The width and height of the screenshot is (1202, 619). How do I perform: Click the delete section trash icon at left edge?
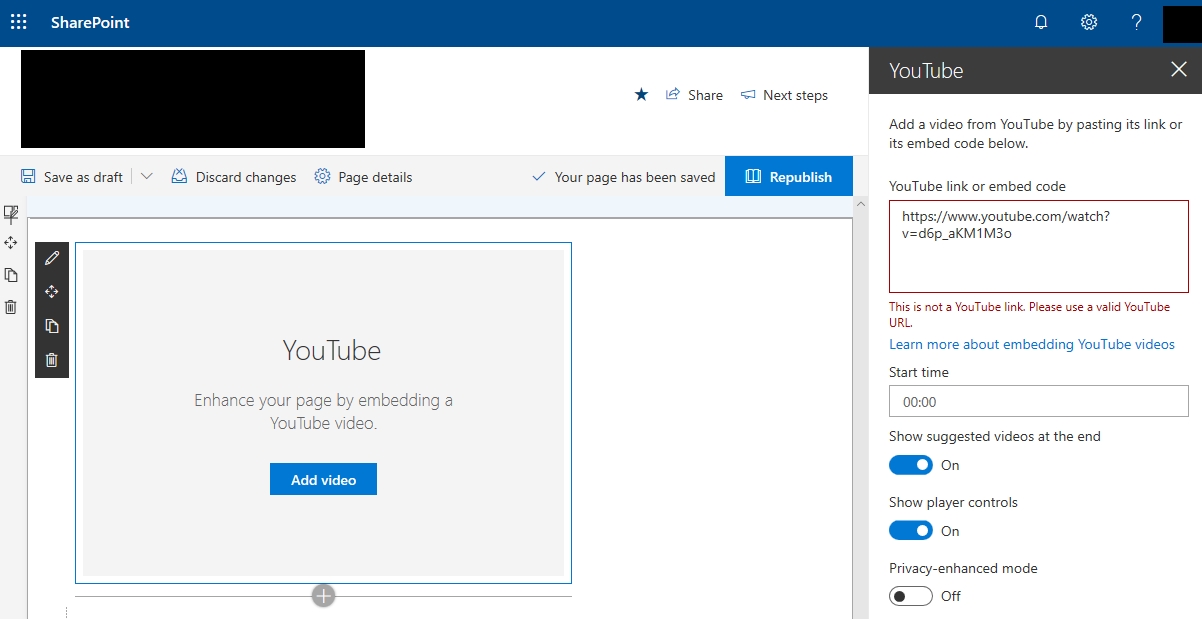point(11,307)
